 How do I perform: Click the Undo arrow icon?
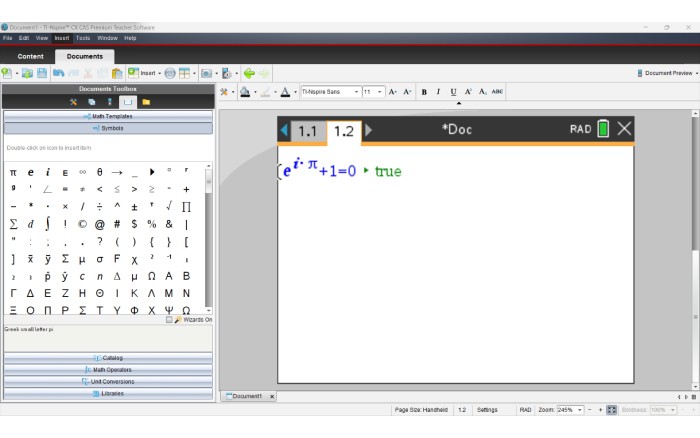tap(59, 73)
